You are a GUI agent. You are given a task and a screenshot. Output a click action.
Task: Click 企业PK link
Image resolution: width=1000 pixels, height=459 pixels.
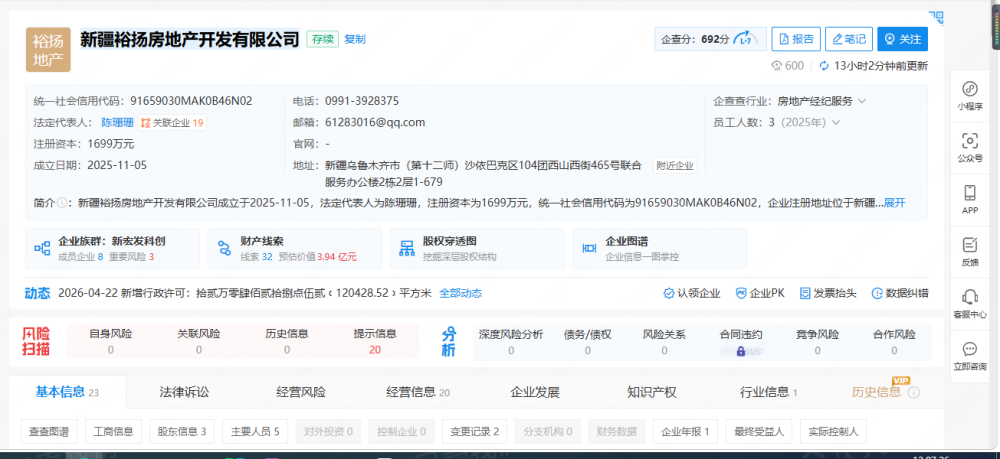tap(760, 293)
